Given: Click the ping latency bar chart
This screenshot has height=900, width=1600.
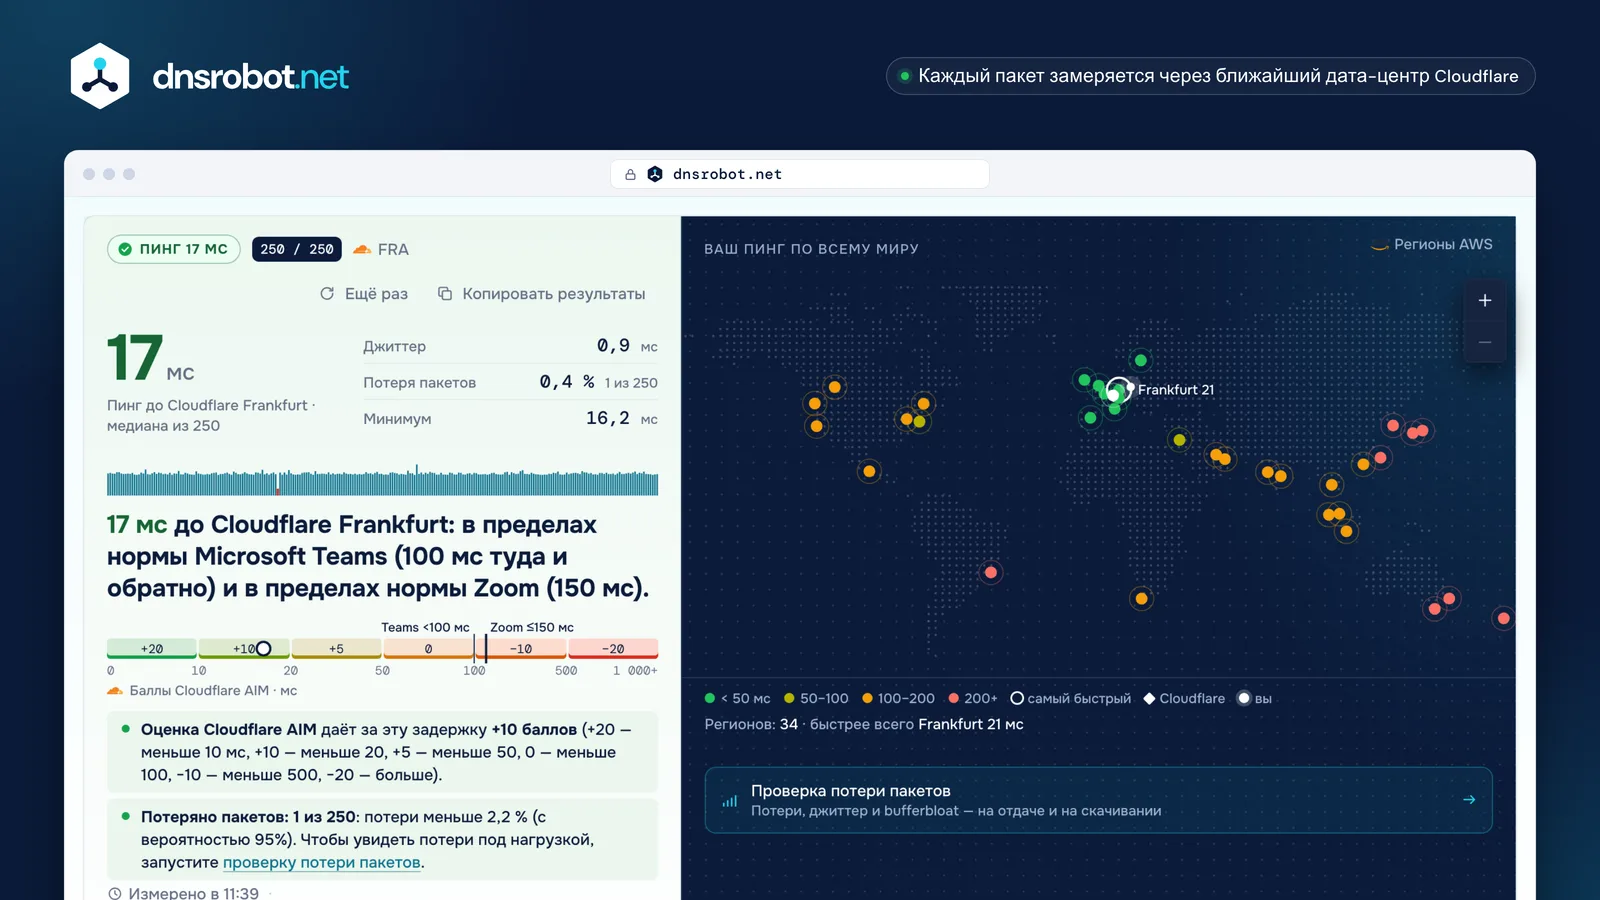Looking at the screenshot, I should [x=382, y=481].
